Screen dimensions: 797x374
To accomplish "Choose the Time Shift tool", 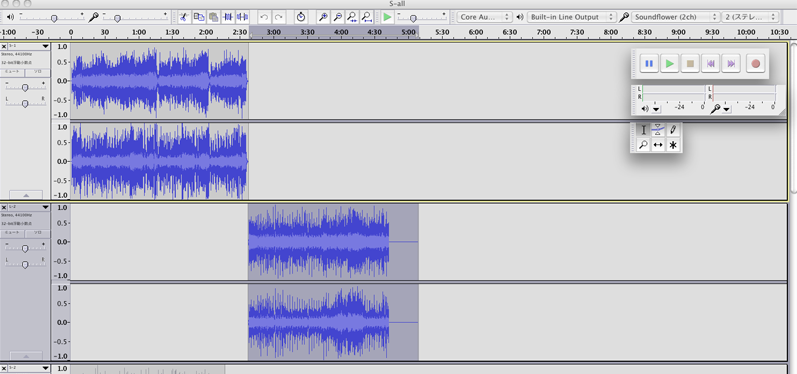I will click(658, 145).
